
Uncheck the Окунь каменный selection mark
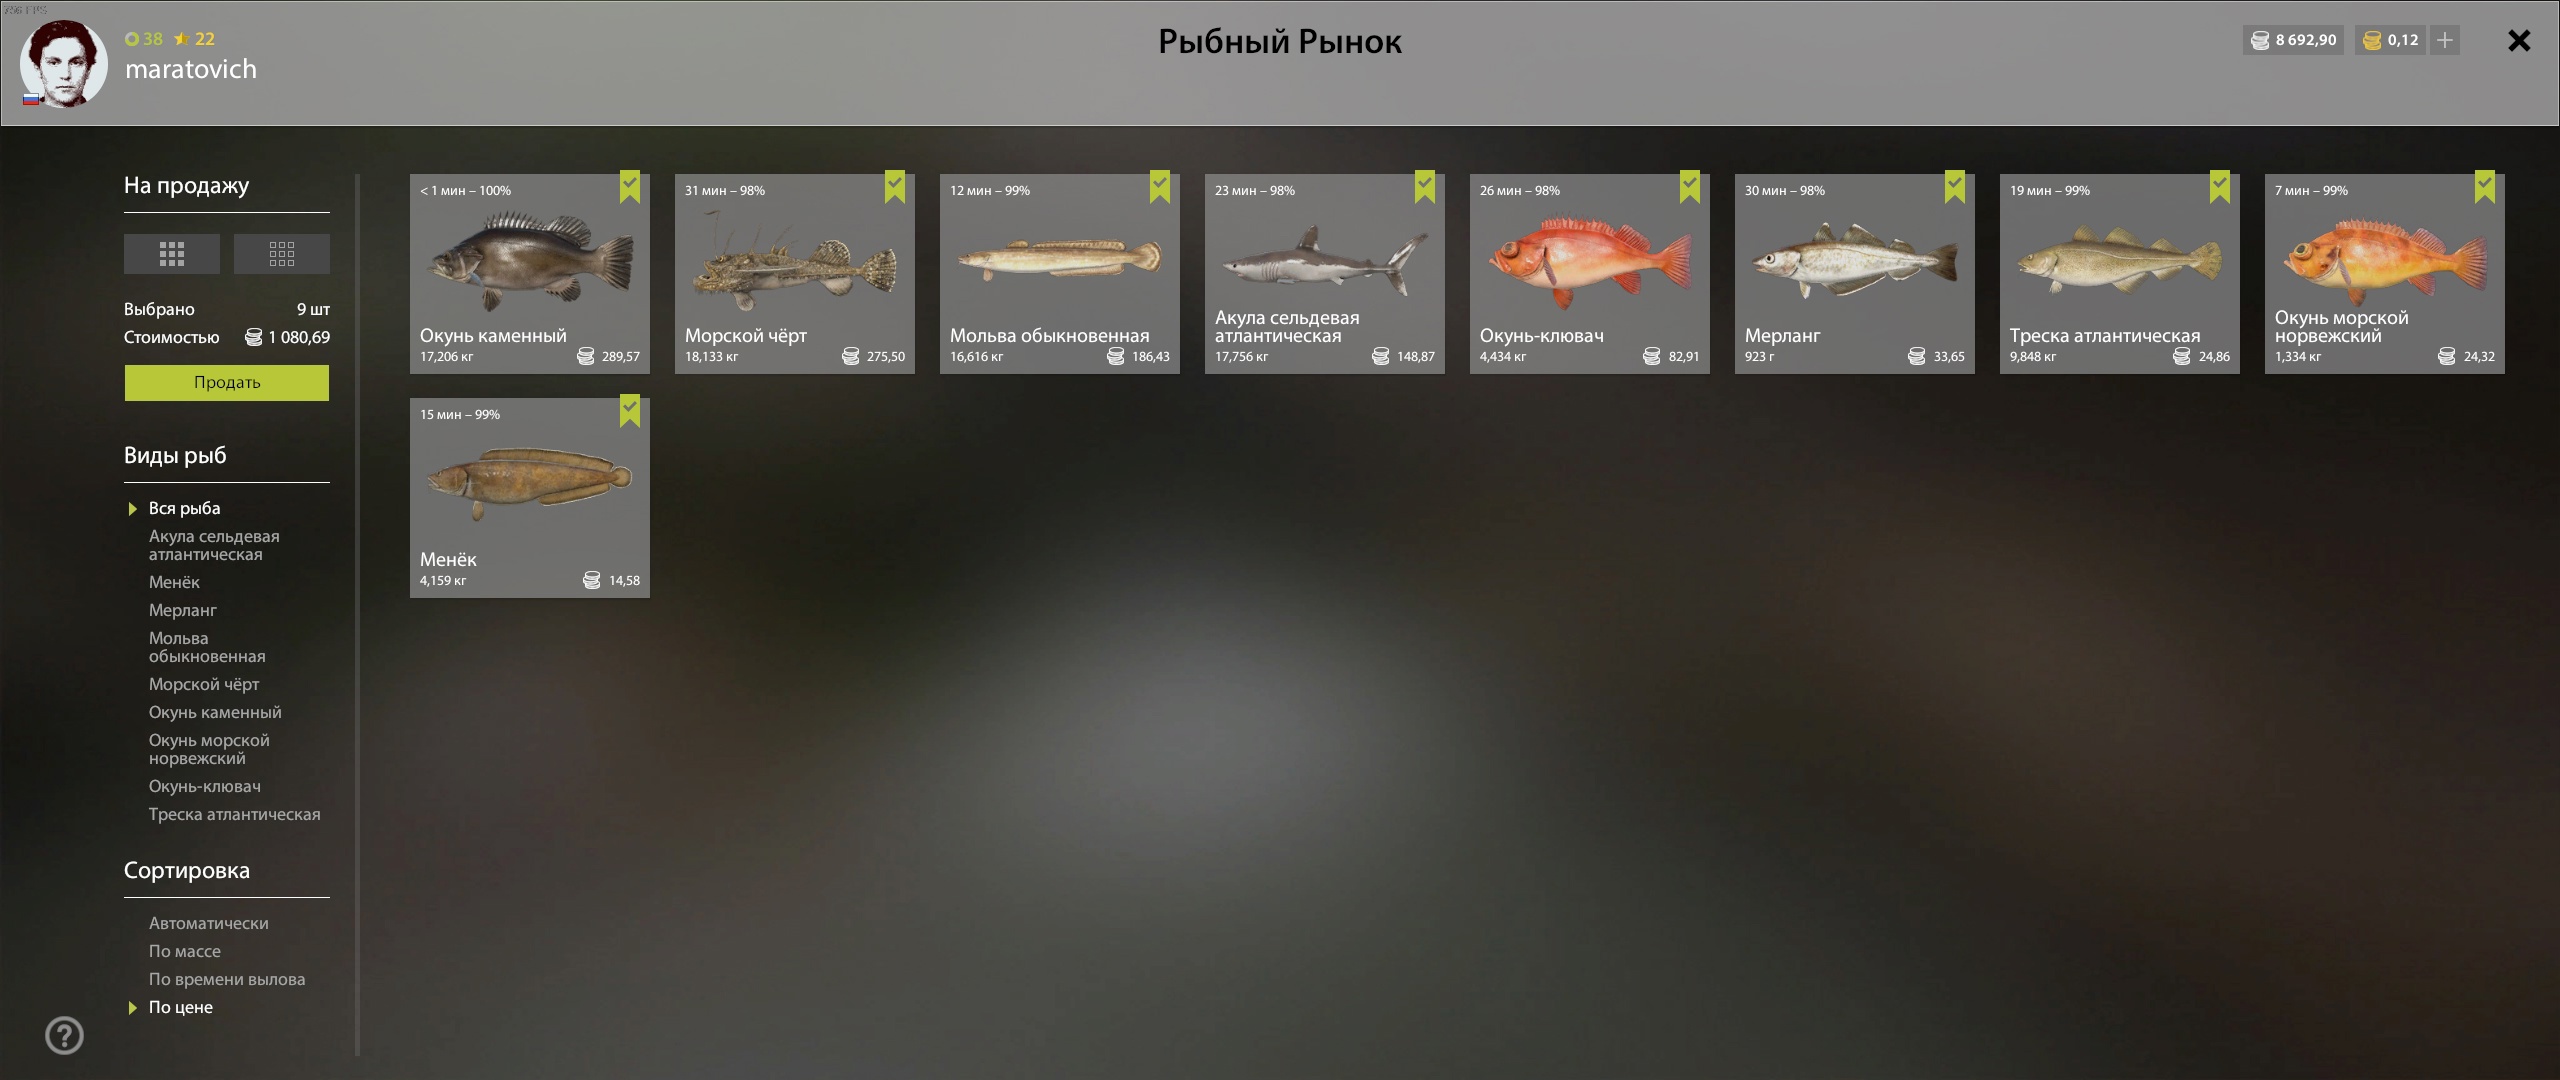(630, 187)
